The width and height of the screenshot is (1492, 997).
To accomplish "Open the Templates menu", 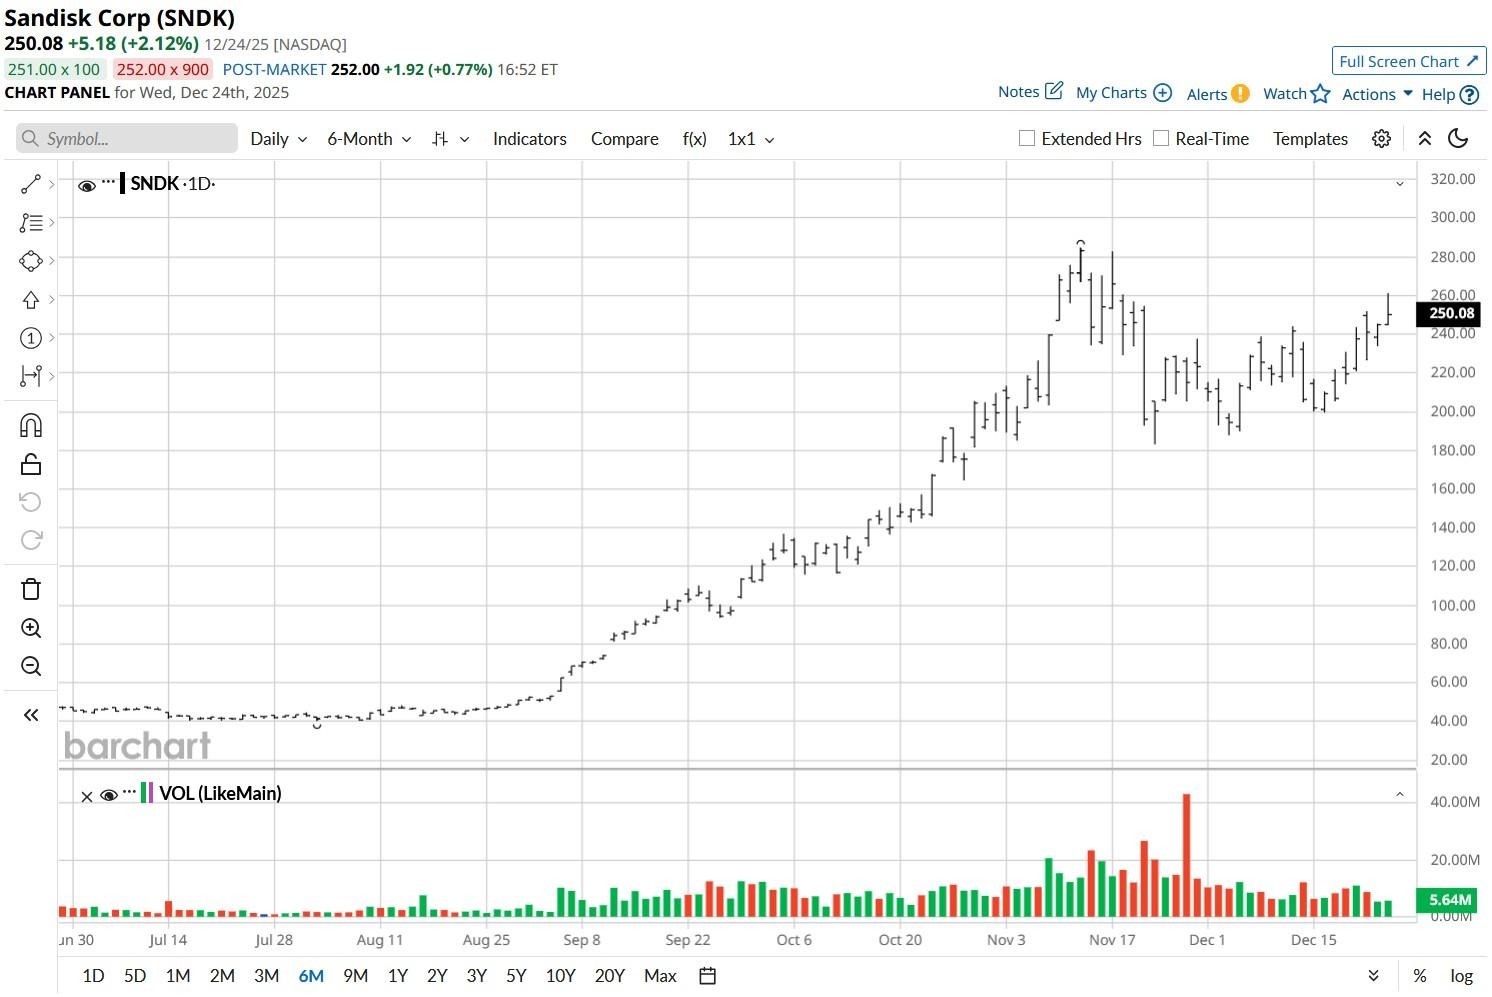I will 1310,139.
